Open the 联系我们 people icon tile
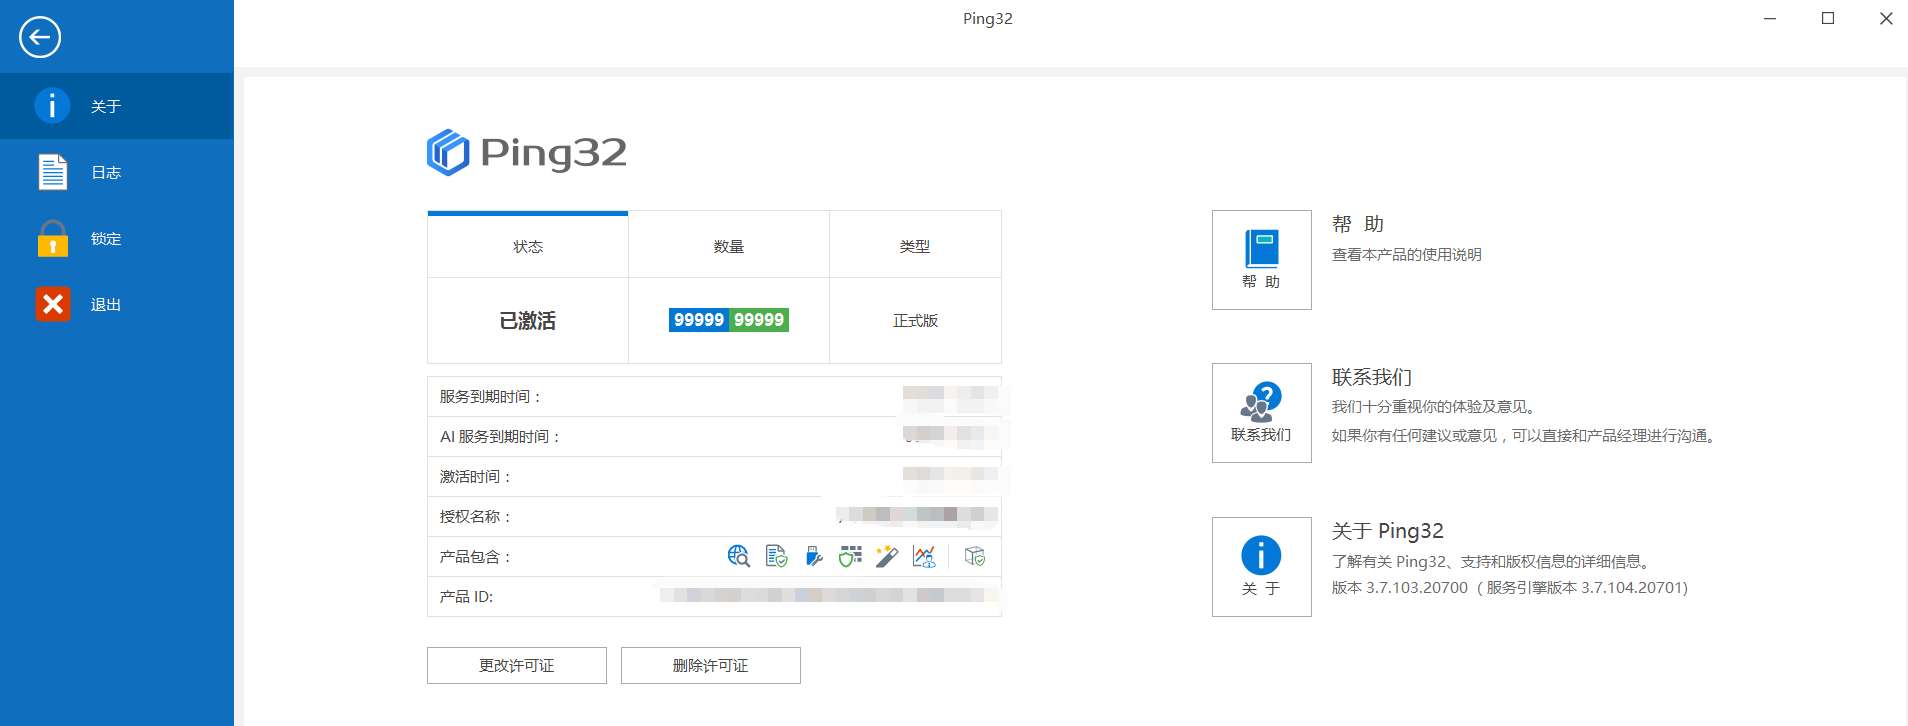 [1262, 413]
